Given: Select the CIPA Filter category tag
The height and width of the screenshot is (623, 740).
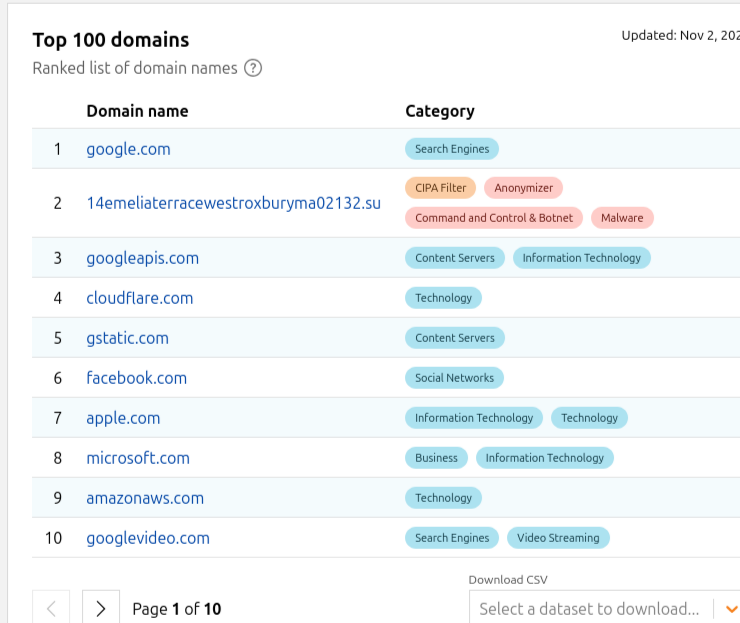Looking at the screenshot, I should (440, 188).
